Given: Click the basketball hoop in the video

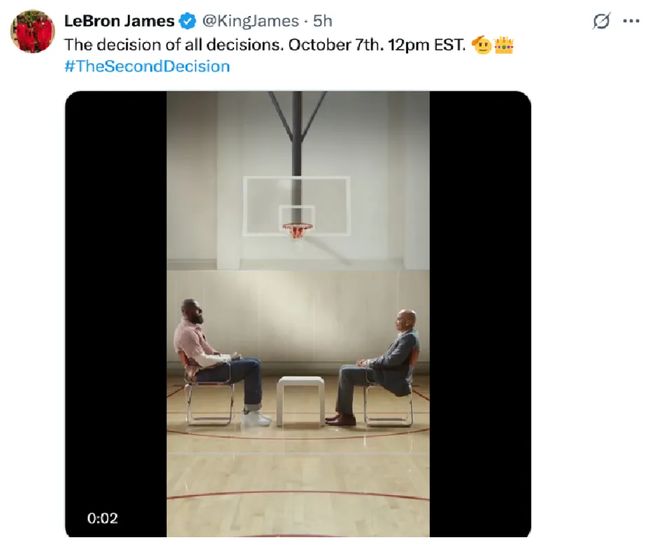Looking at the screenshot, I should click(x=297, y=229).
